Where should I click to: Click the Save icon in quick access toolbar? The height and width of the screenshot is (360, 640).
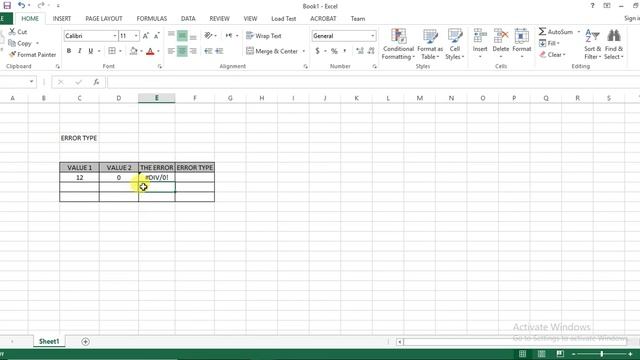7,5
